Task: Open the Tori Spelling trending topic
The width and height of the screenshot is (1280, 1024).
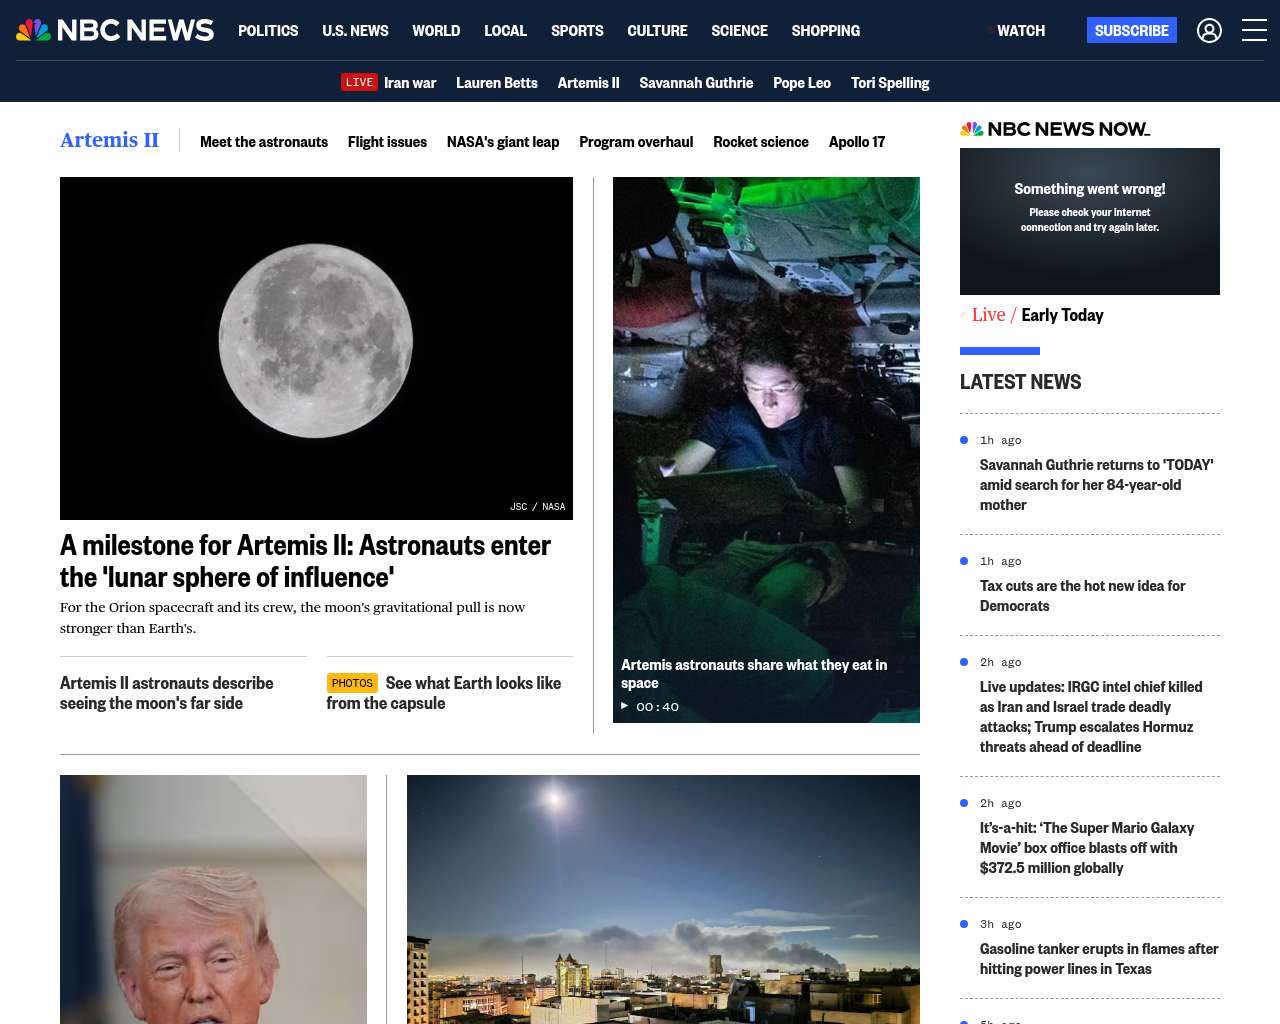Action: pos(890,83)
